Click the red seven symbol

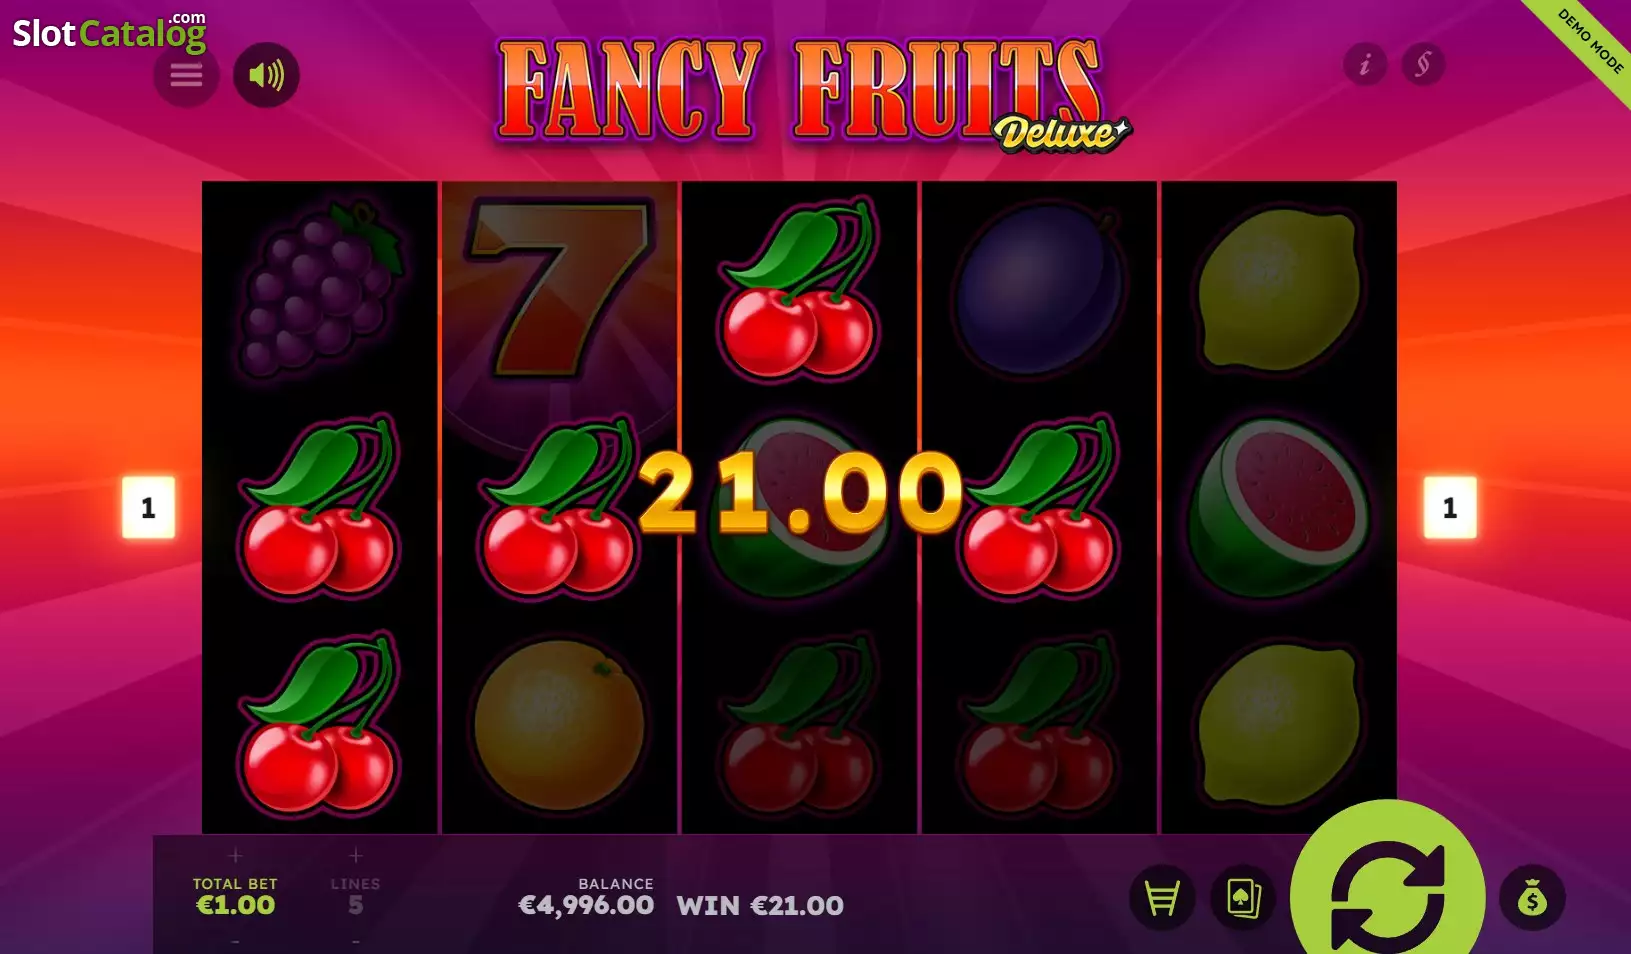559,288
